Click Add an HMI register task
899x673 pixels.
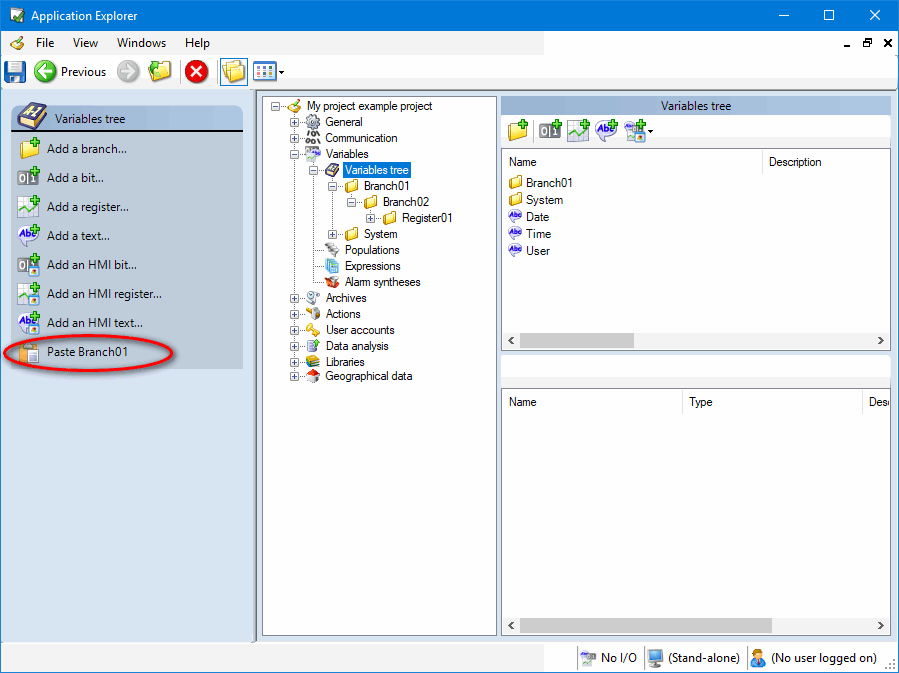[x=104, y=294]
